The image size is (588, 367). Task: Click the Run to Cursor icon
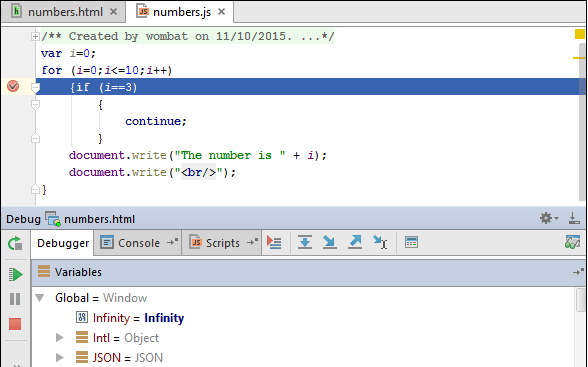point(380,243)
